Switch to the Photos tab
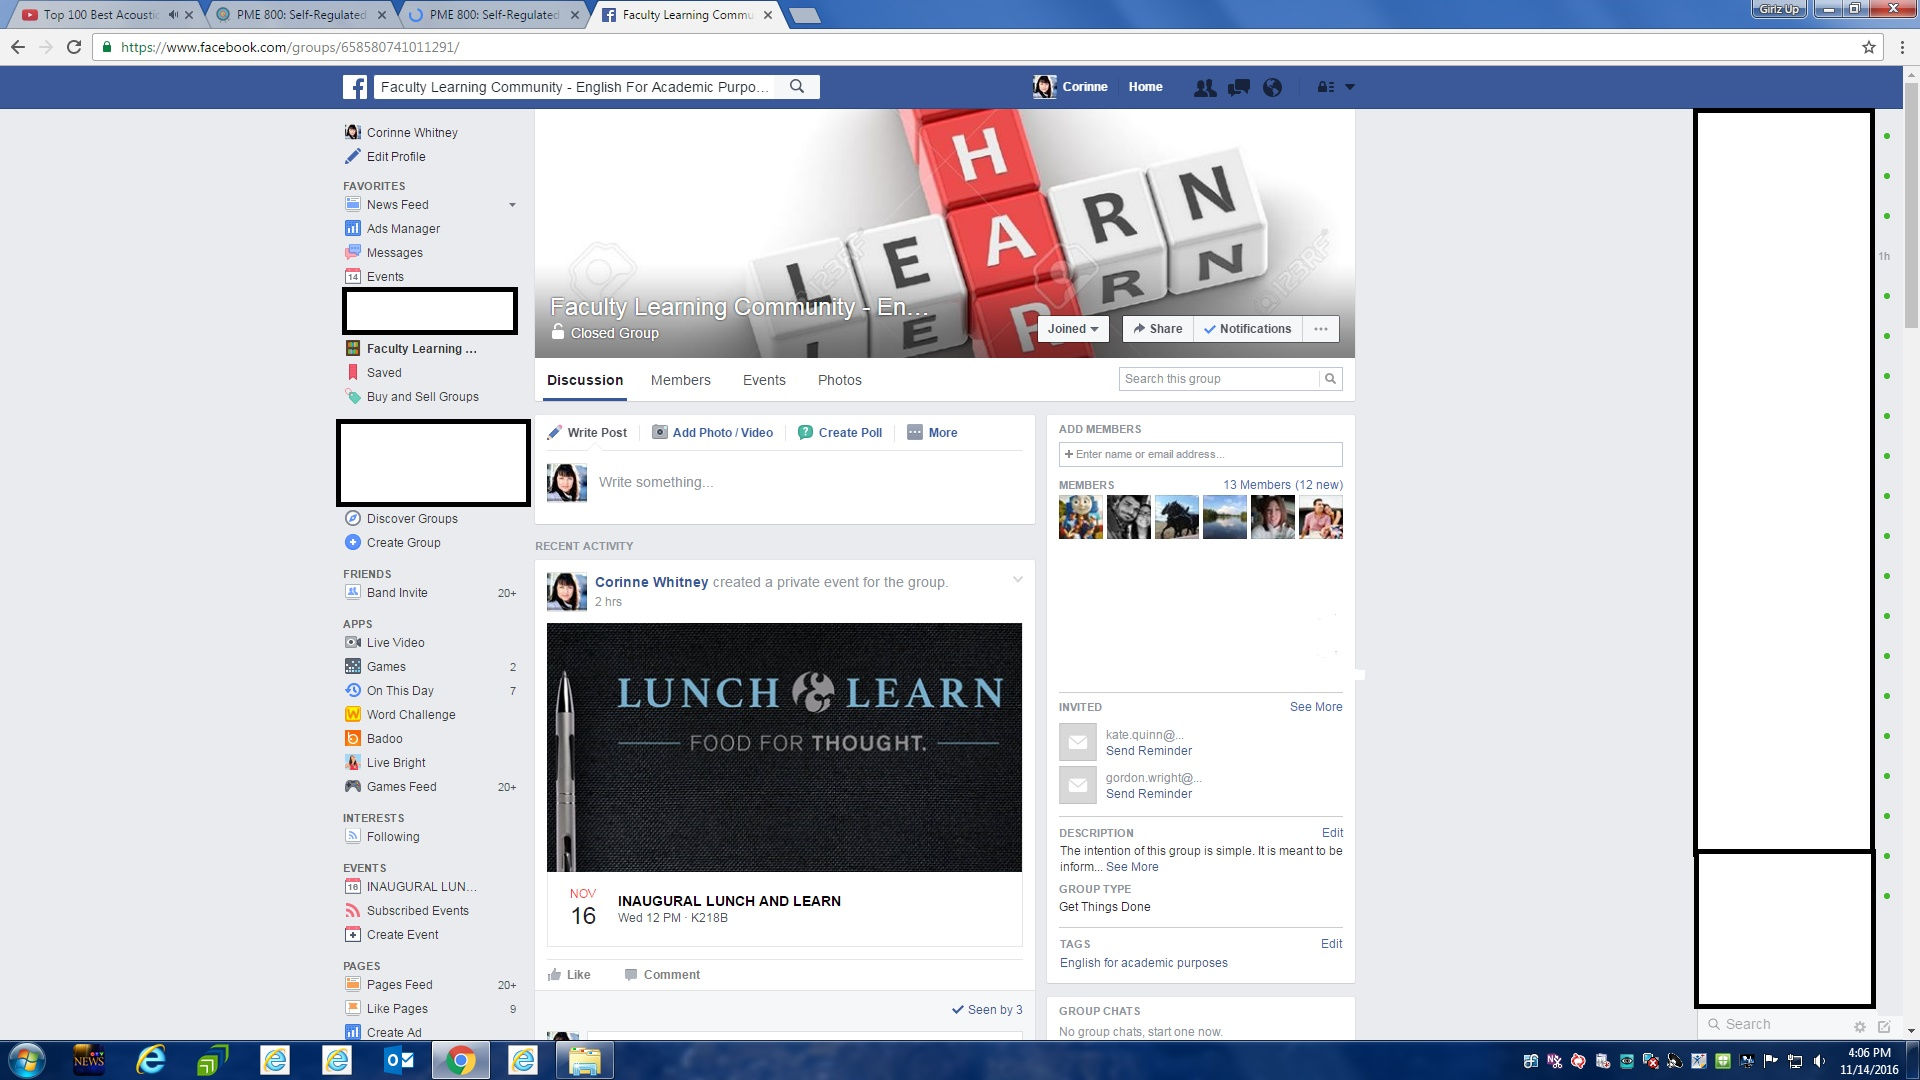 click(x=839, y=380)
